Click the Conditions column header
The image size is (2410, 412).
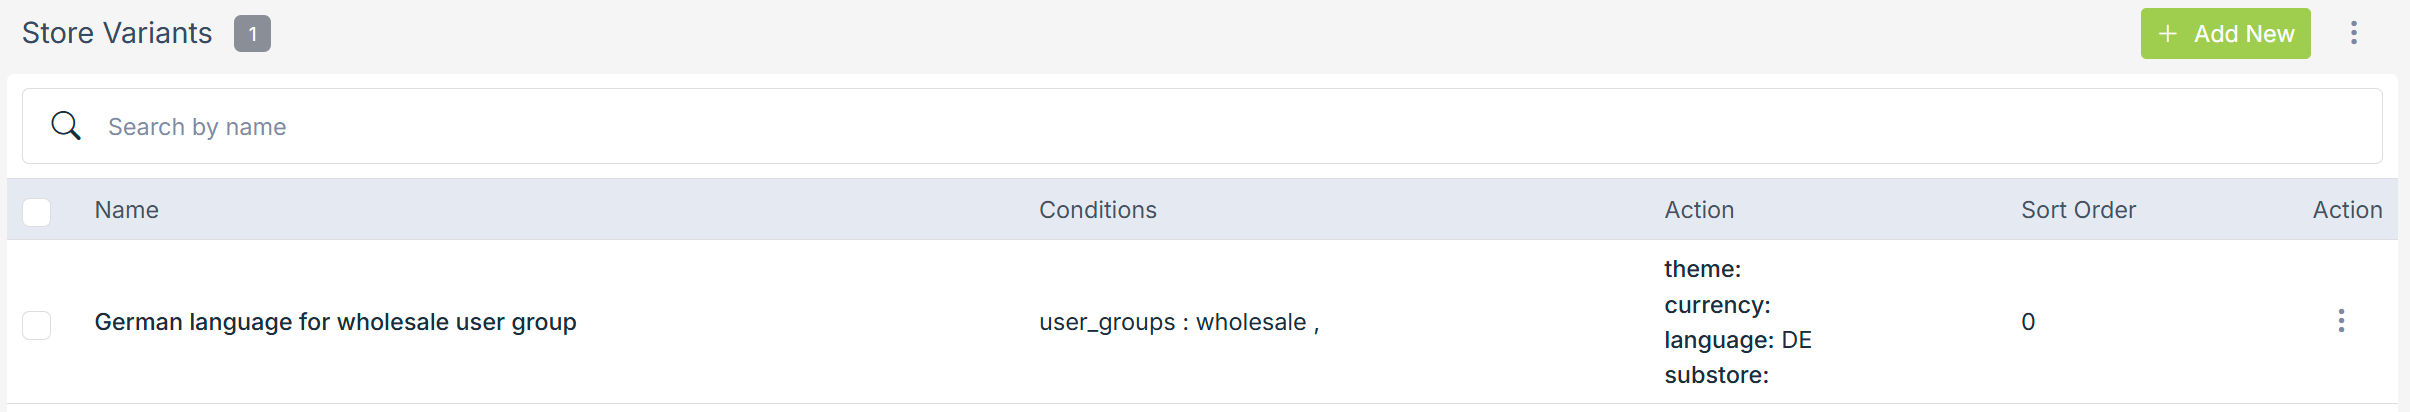1097,210
